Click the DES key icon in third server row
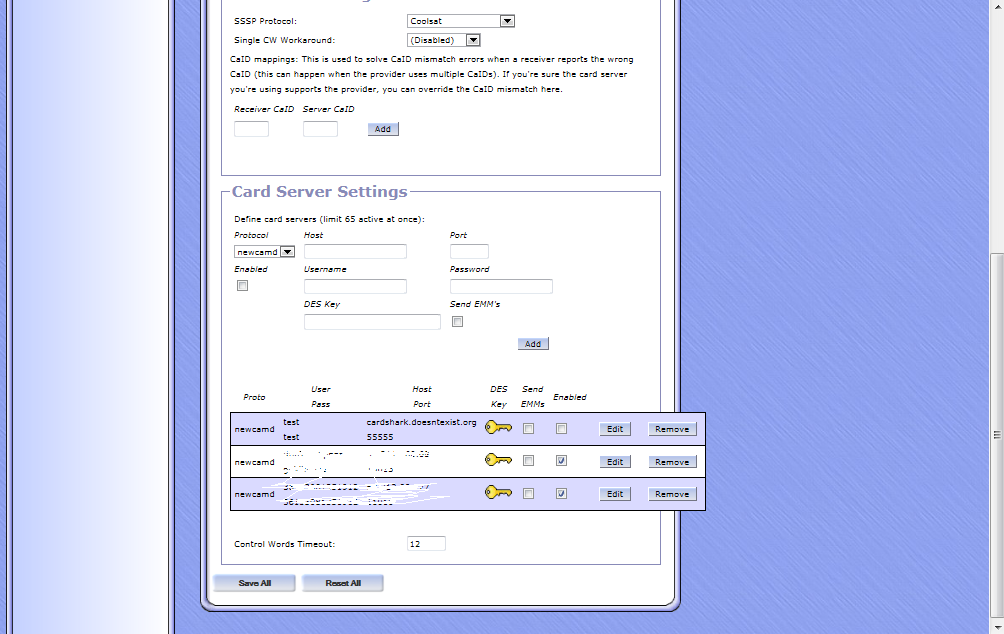The width and height of the screenshot is (1004, 634). point(498,493)
